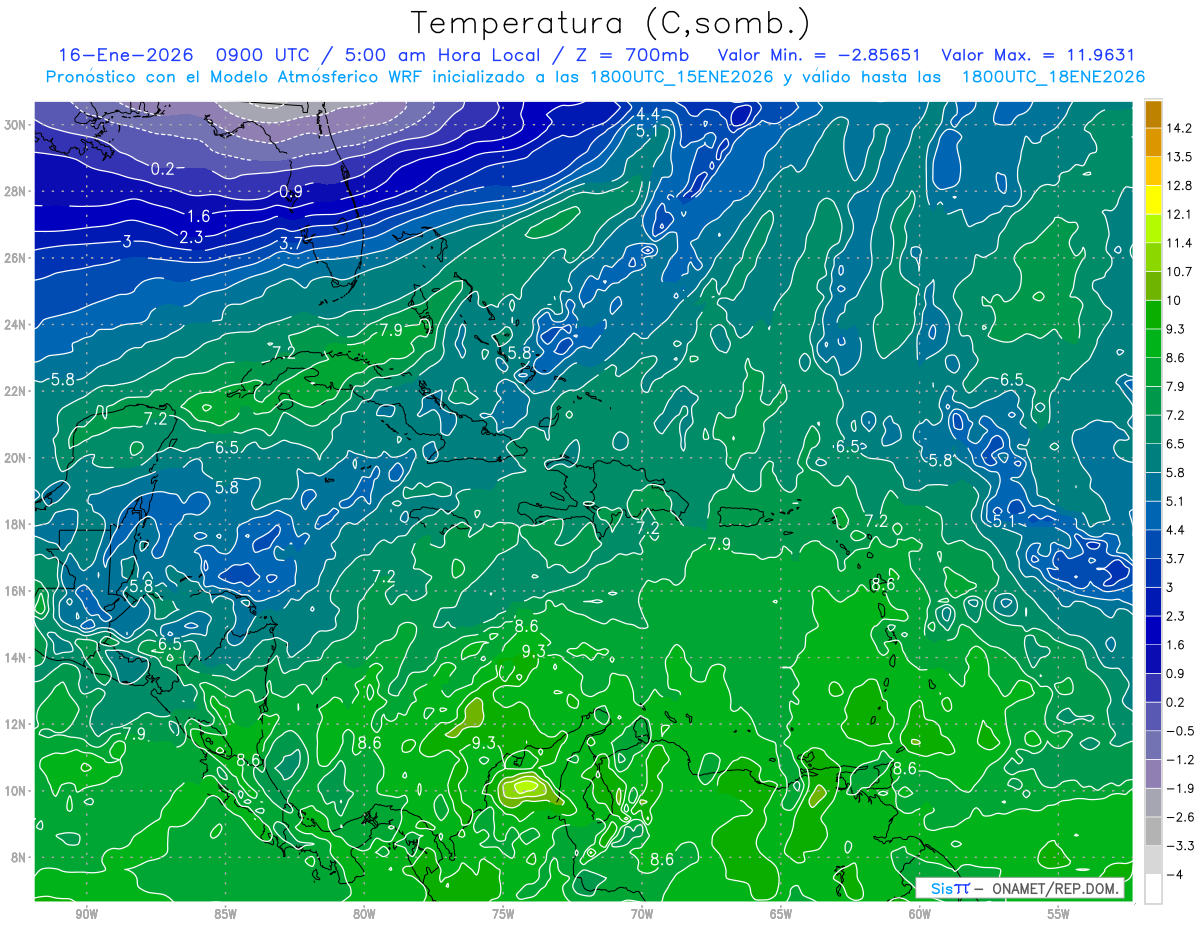Click the 8N latitude axis label
The width and height of the screenshot is (1200, 927).
pyautogui.click(x=18, y=857)
